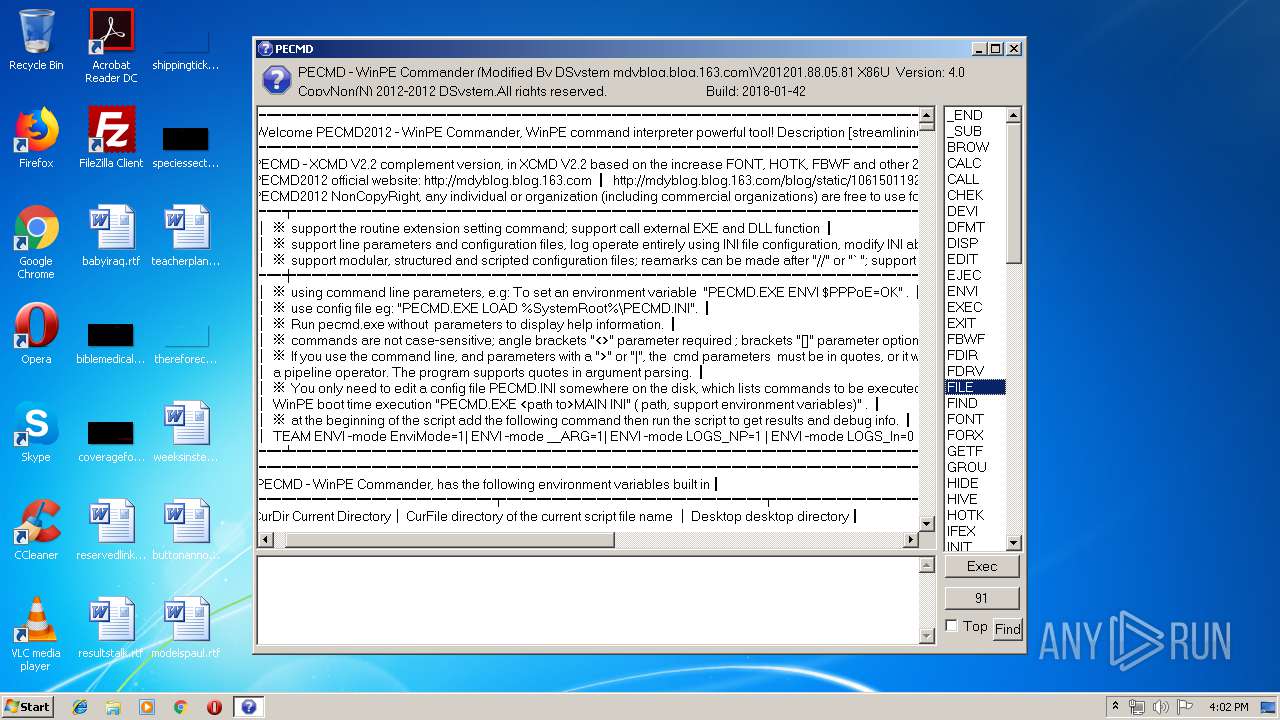The image size is (1280, 720).
Task: Launch Skype from the desktop
Action: (x=36, y=432)
